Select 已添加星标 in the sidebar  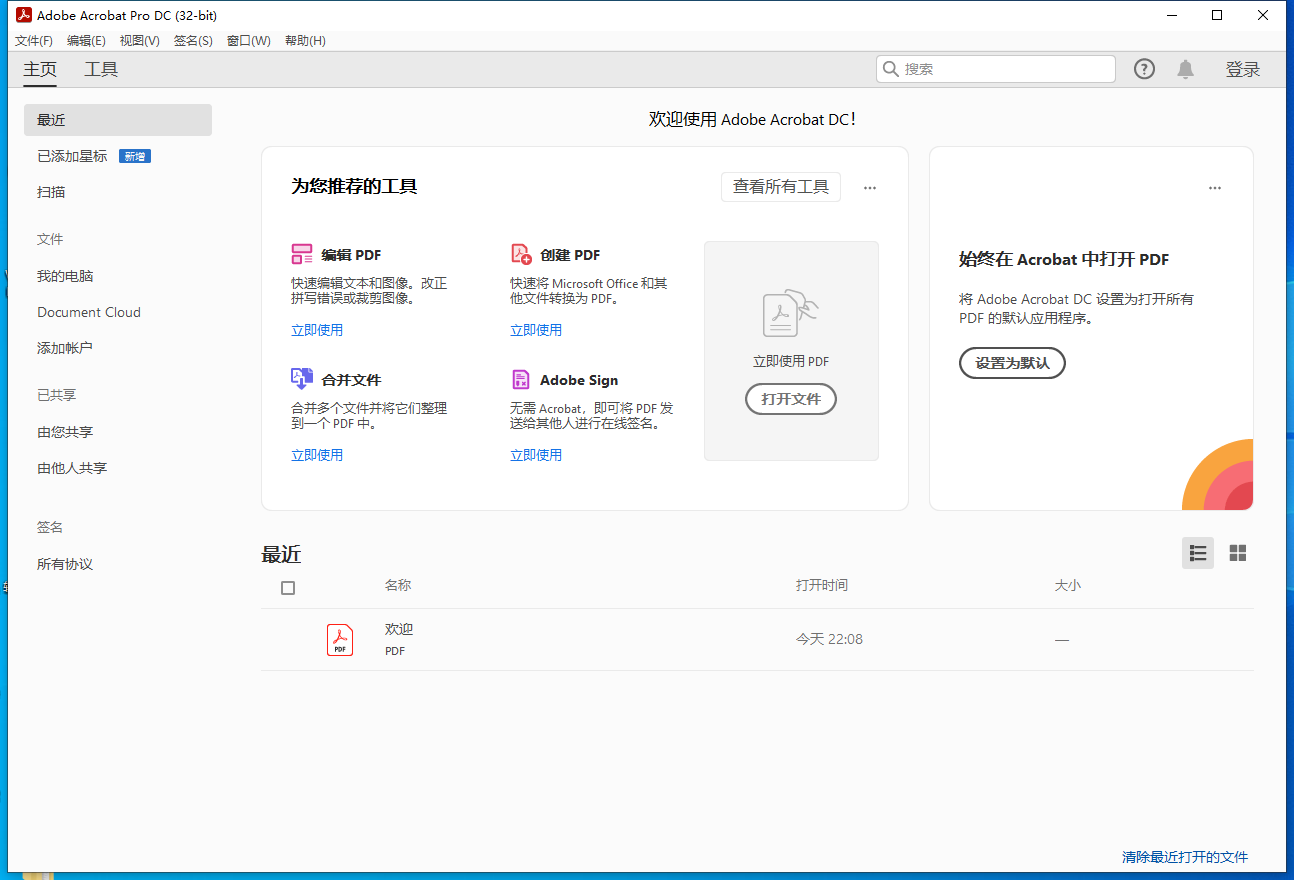[x=72, y=156]
